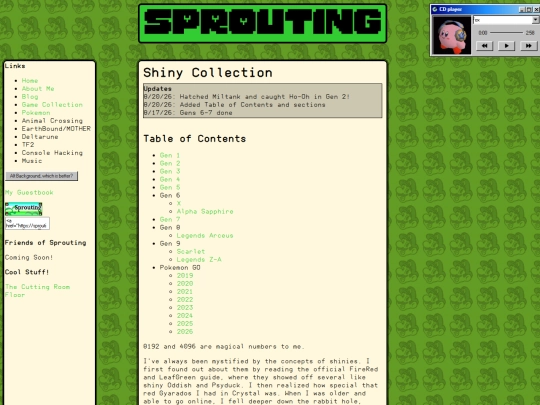Jump to Pokemon GO 2021 section
Screen dimensions: 540x405
point(185,292)
